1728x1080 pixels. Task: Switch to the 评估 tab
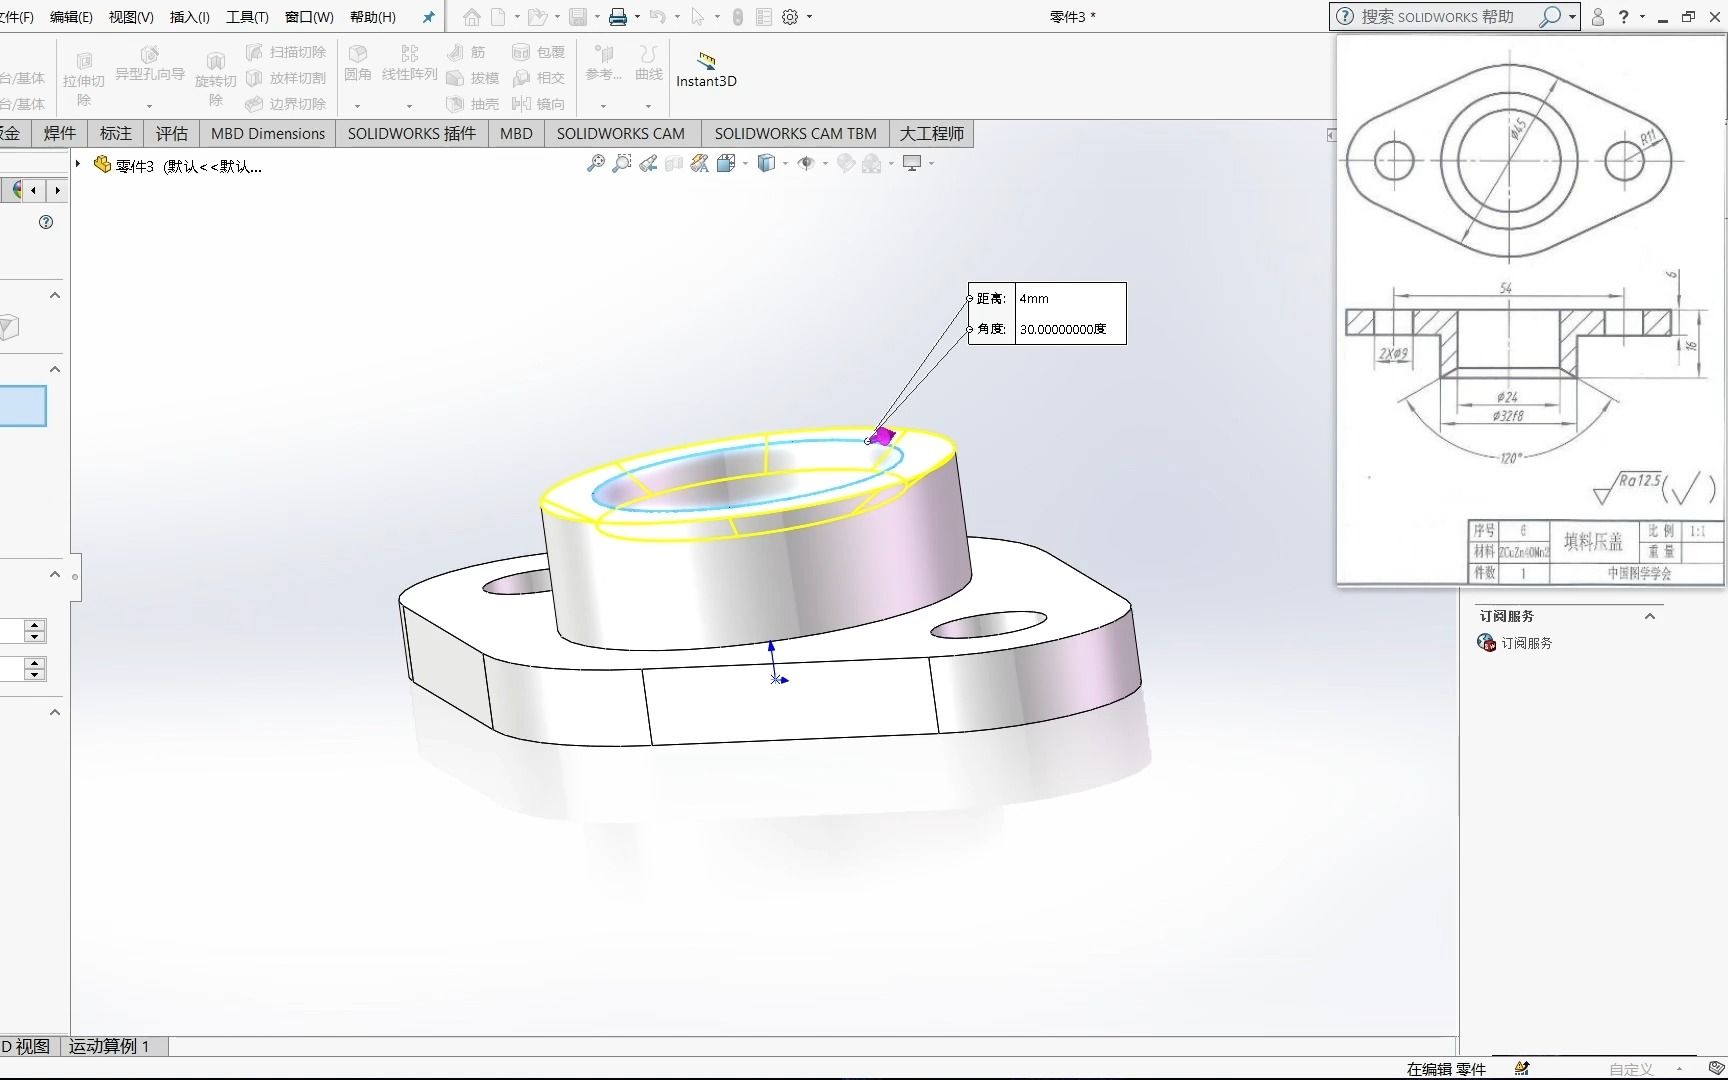tap(172, 133)
